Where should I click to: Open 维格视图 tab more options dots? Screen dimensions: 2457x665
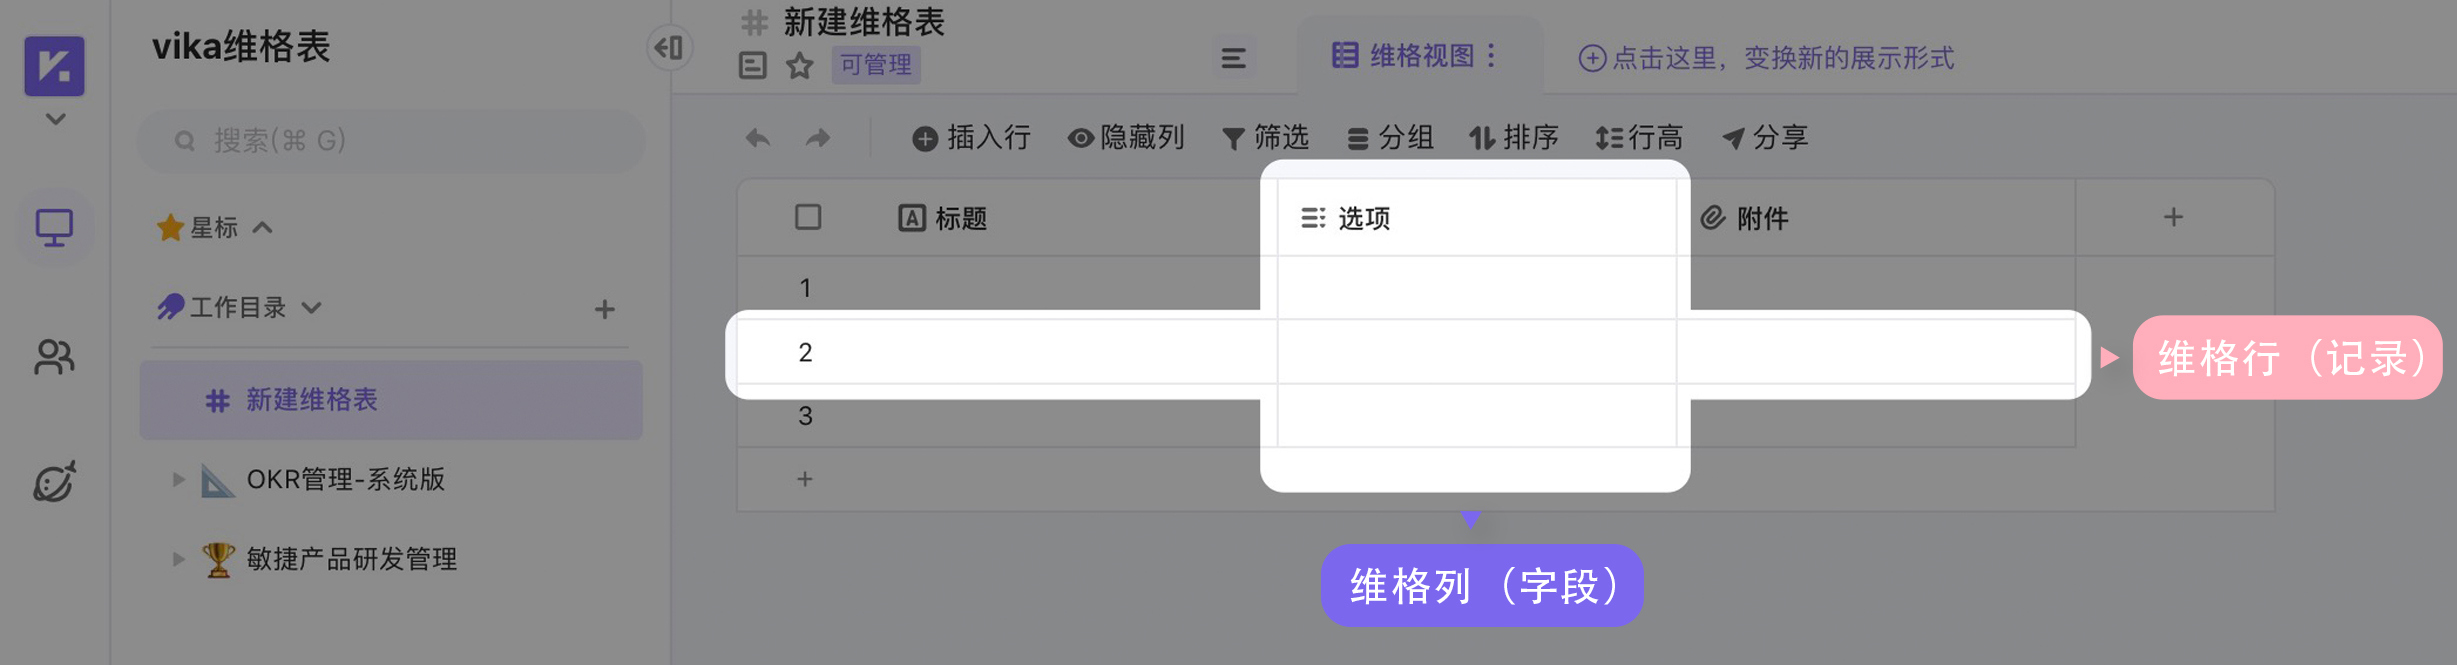[x=1491, y=56]
